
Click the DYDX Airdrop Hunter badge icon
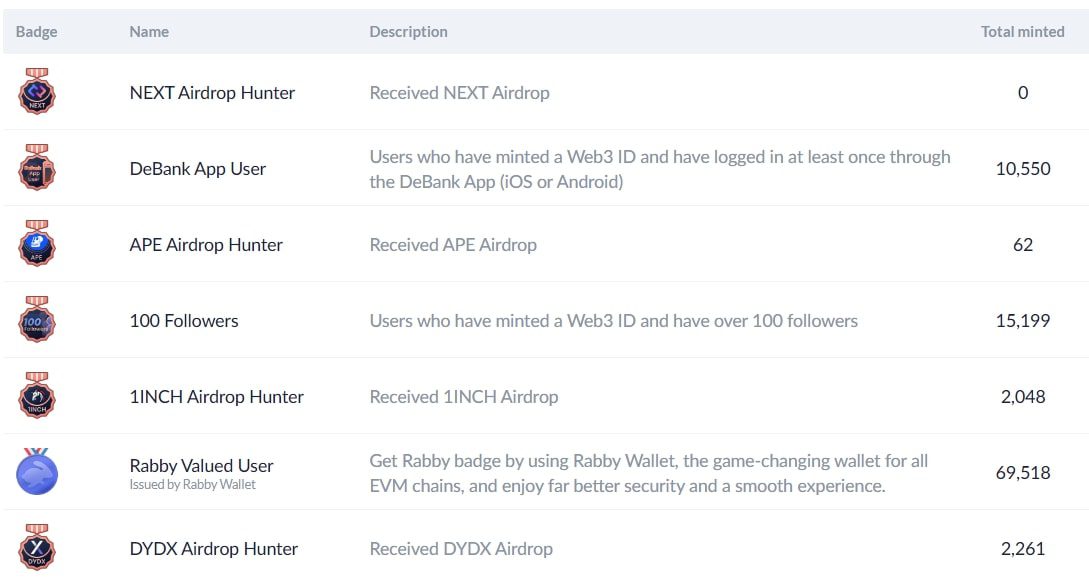click(37, 549)
